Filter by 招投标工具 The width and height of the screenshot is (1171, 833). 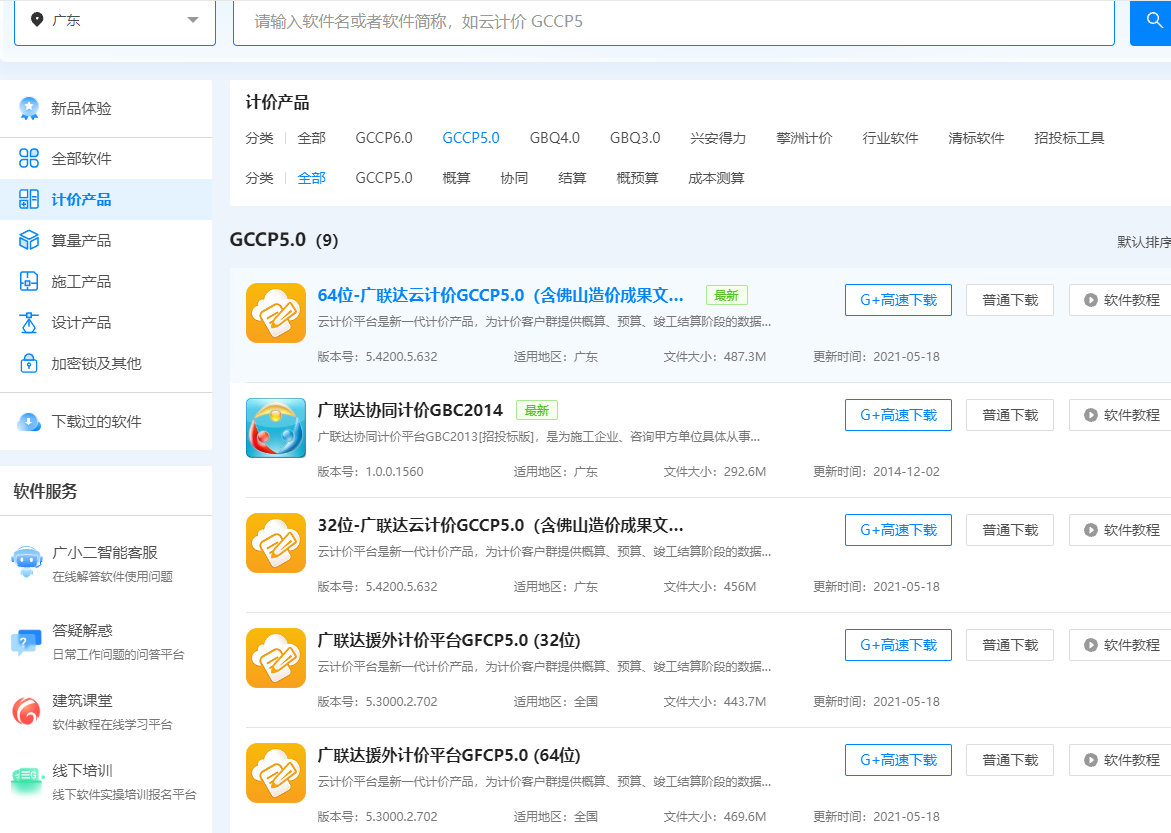[1069, 138]
